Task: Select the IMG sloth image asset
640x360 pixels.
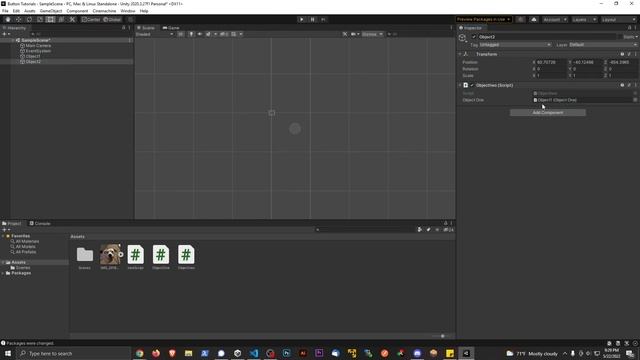Action: click(x=111, y=257)
